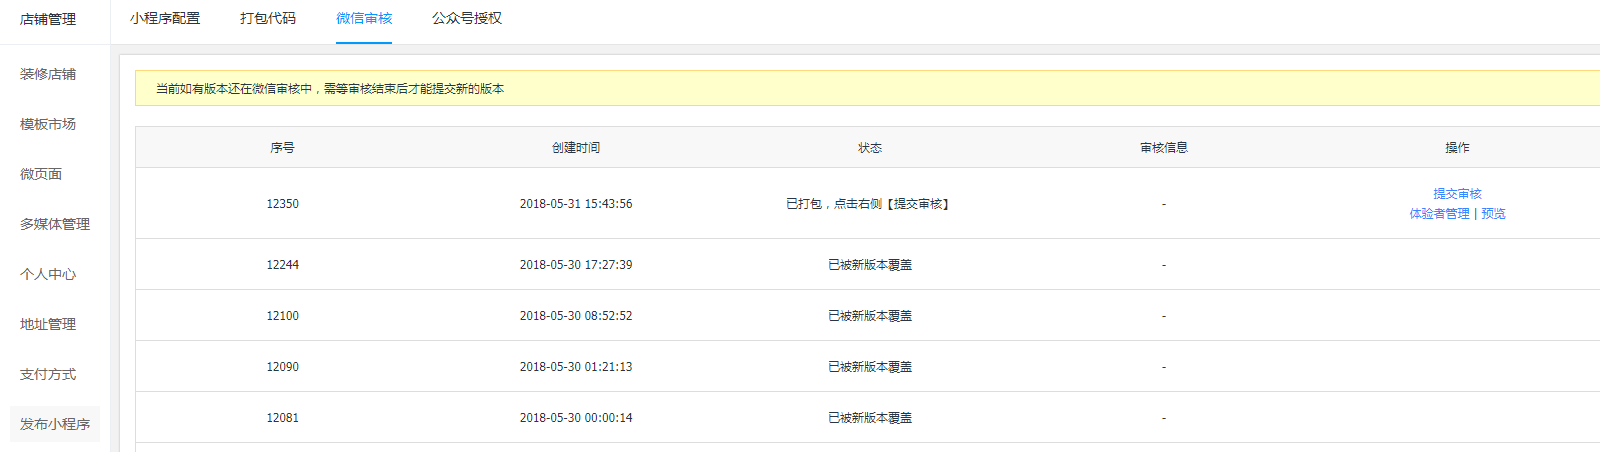1600x452 pixels.
Task: Open the 公众号授权 tab
Action: click(x=467, y=18)
